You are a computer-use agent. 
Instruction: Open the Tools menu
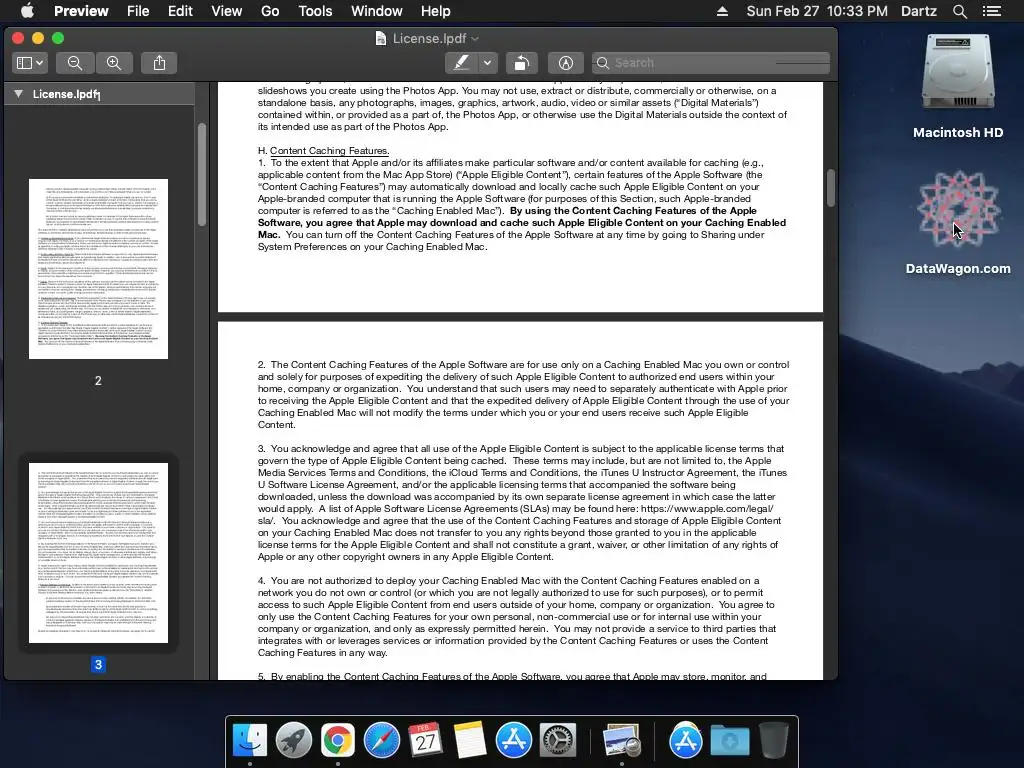coord(315,11)
